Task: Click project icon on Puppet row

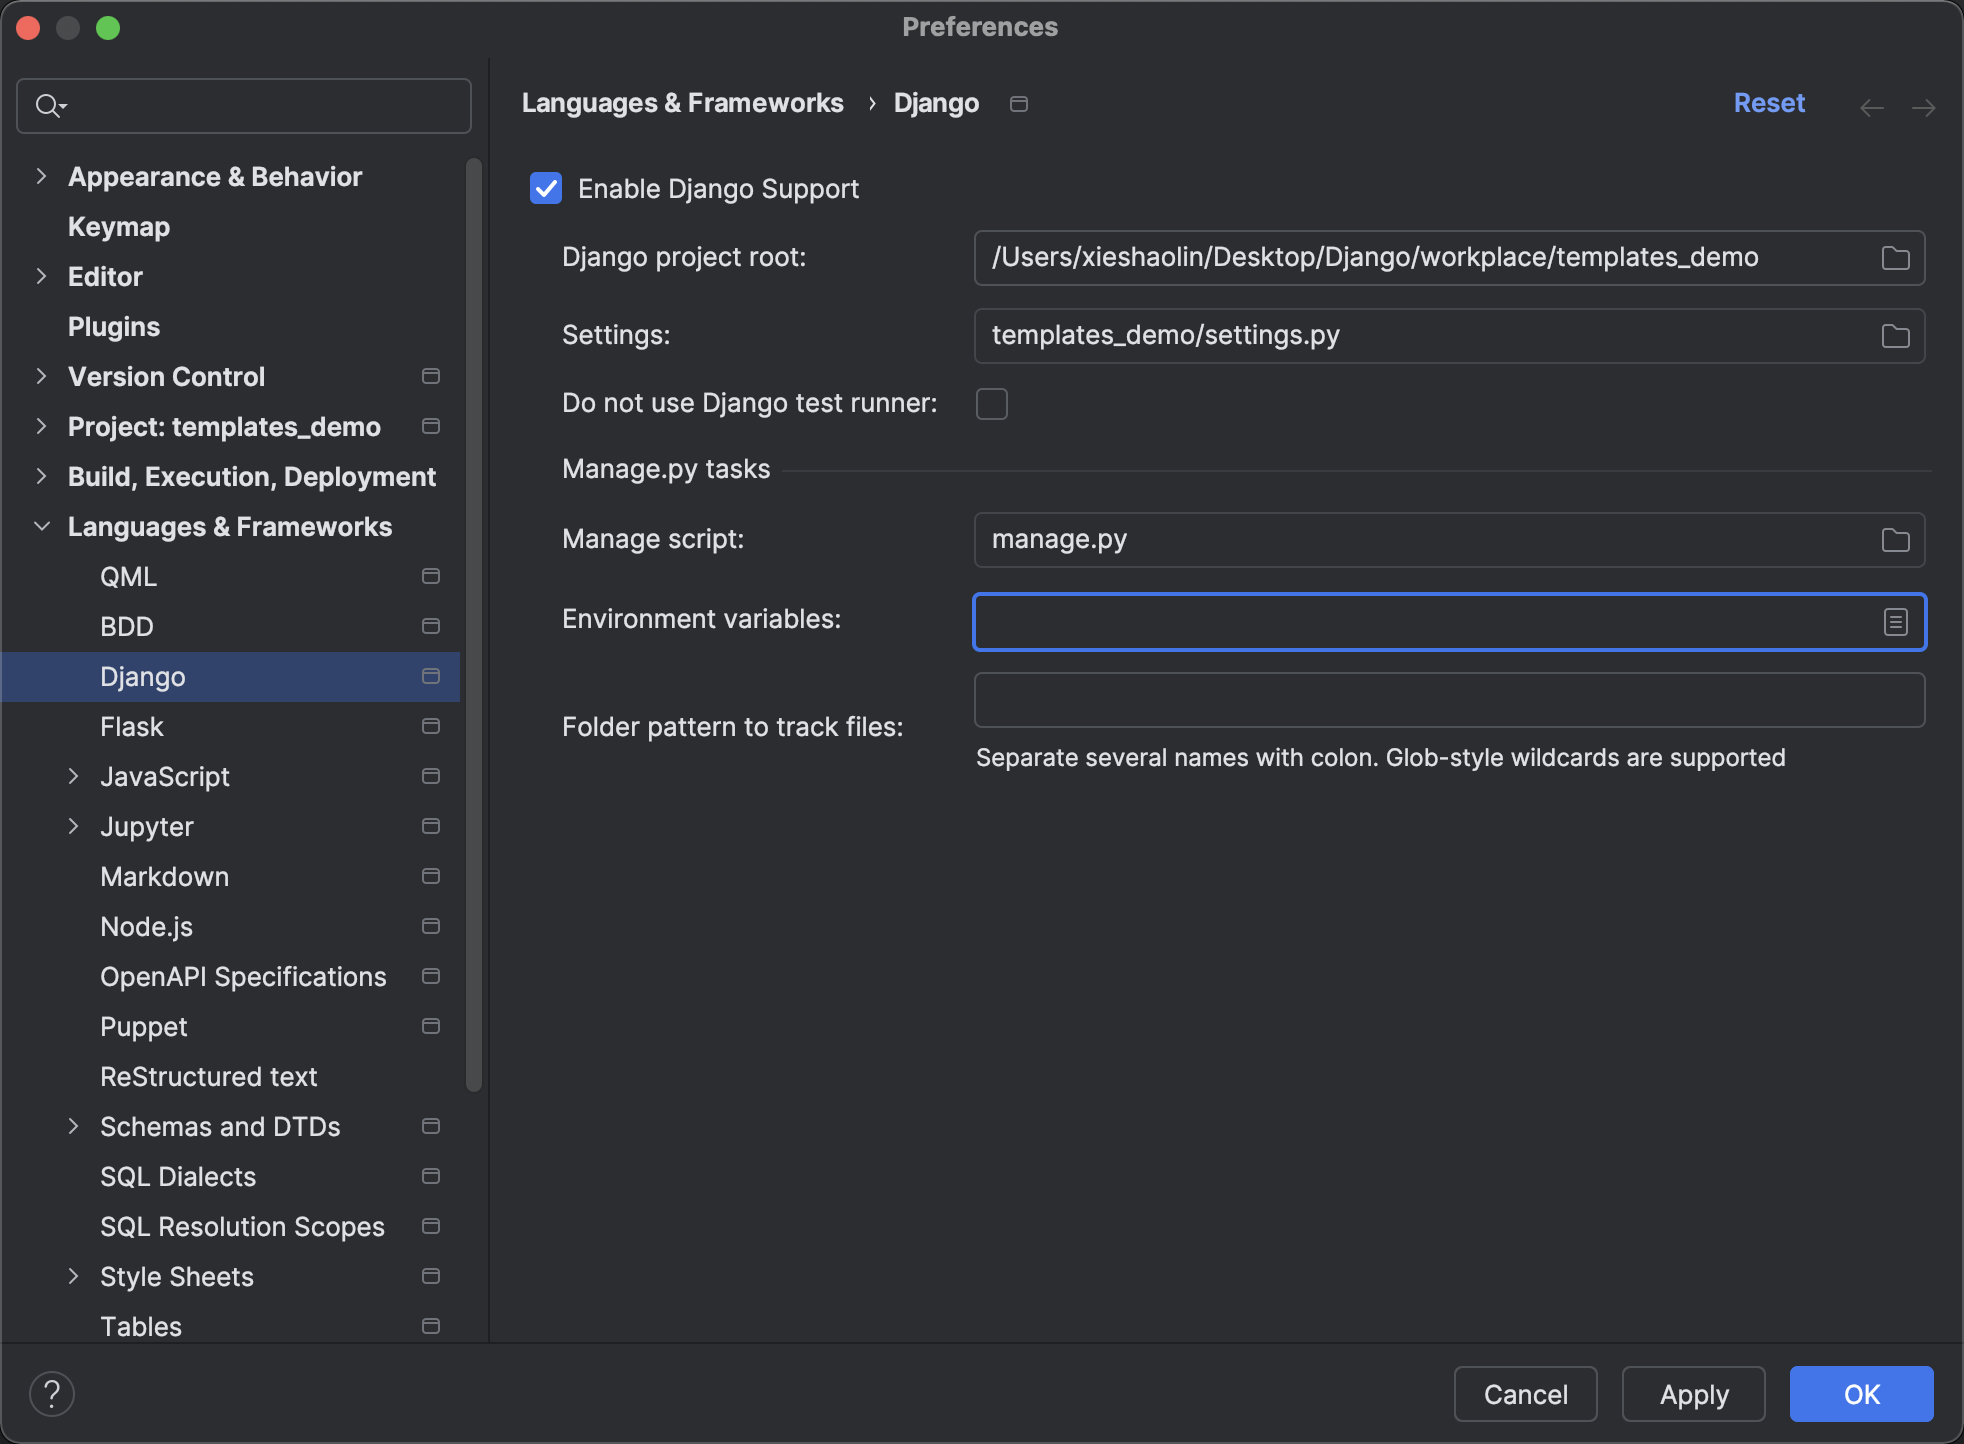Action: tap(431, 1026)
